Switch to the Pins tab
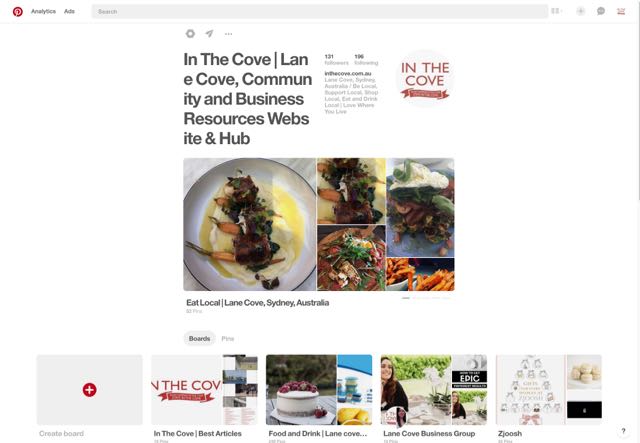The height and width of the screenshot is (443, 640). coord(228,338)
